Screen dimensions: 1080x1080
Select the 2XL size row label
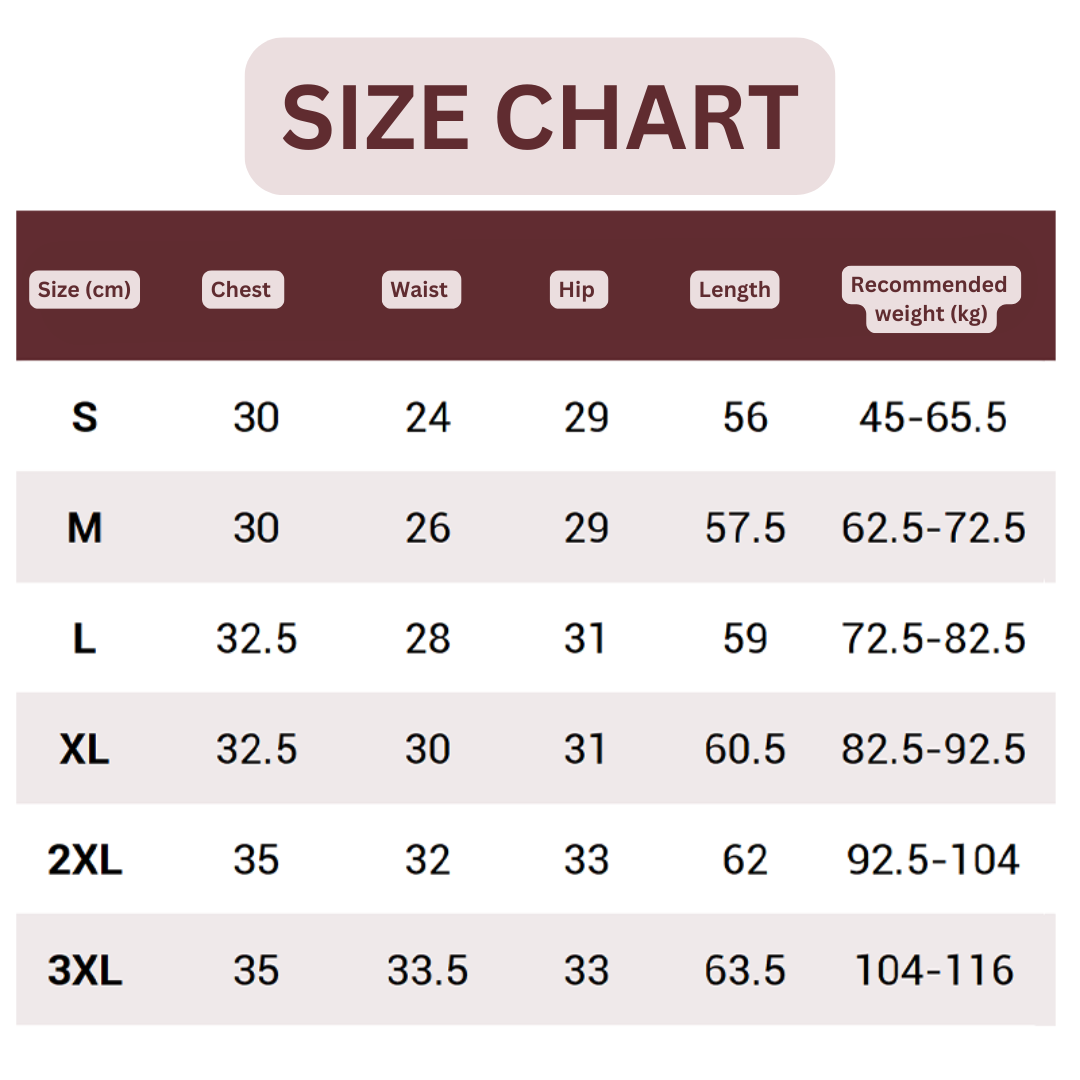85,860
